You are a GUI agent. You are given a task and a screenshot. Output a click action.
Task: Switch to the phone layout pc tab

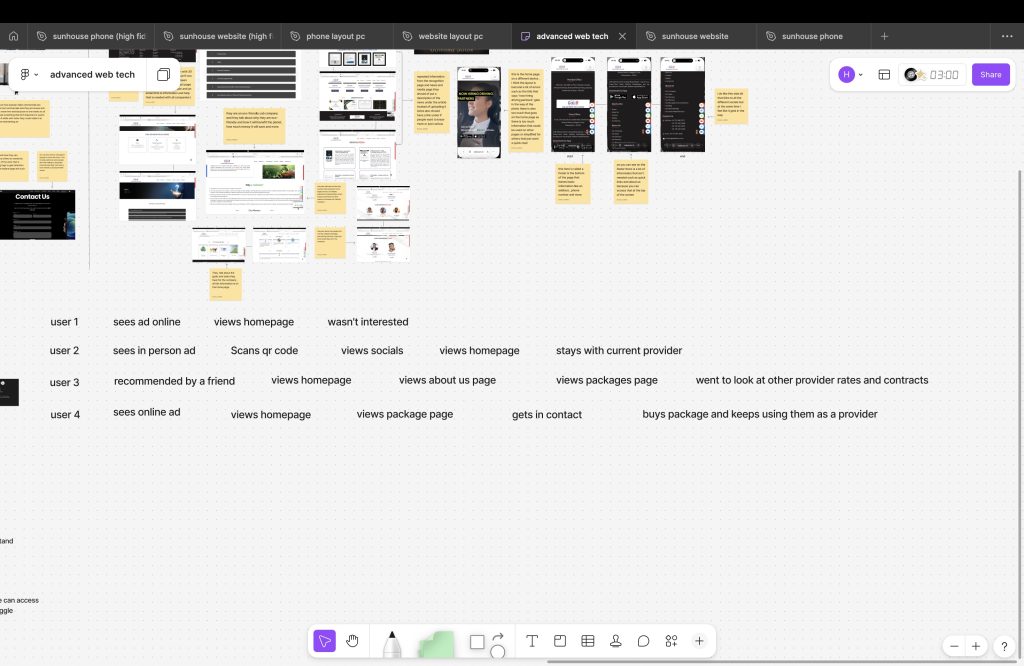[335, 36]
